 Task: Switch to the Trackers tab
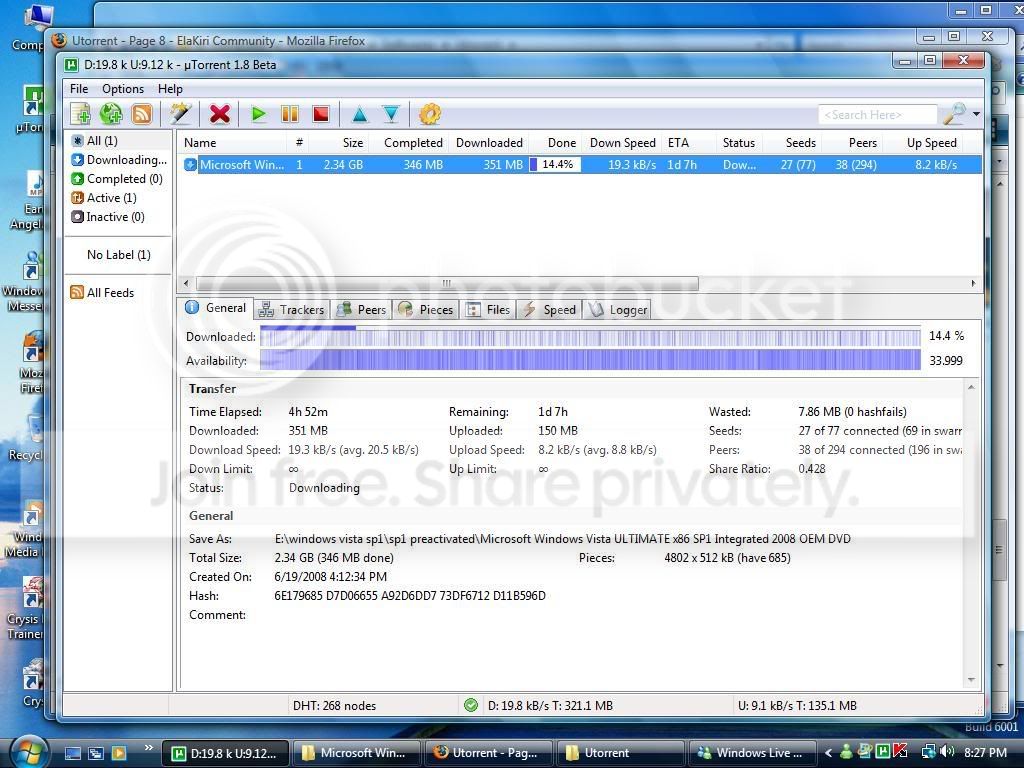(292, 310)
